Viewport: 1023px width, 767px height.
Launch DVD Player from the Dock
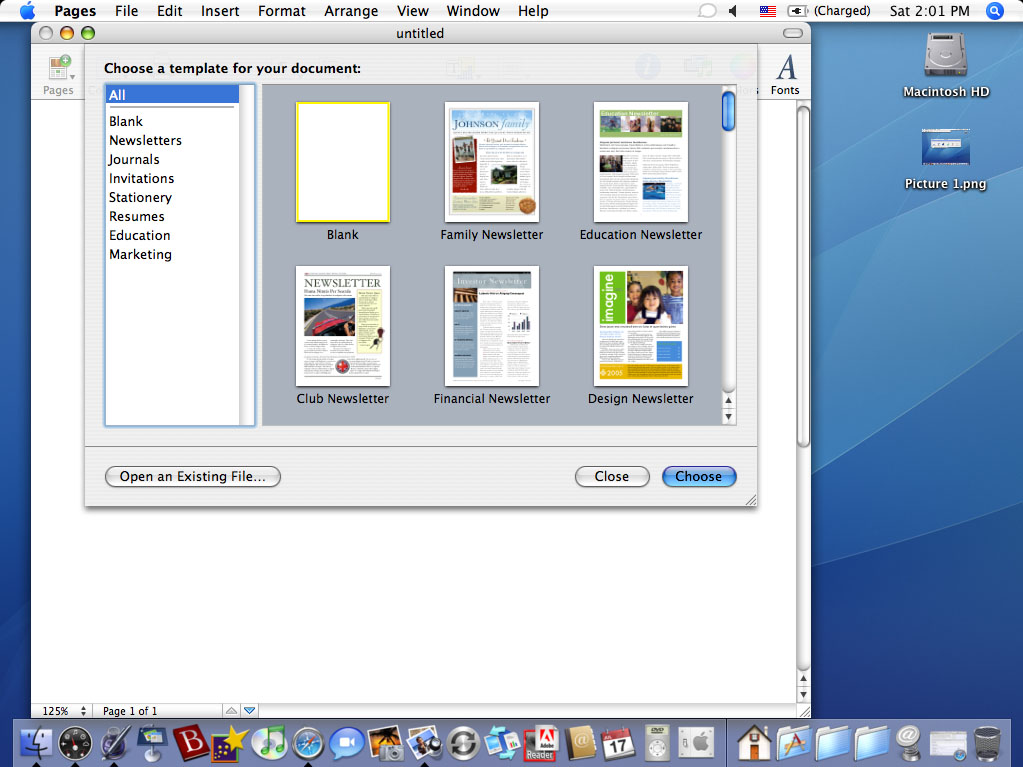click(x=657, y=744)
